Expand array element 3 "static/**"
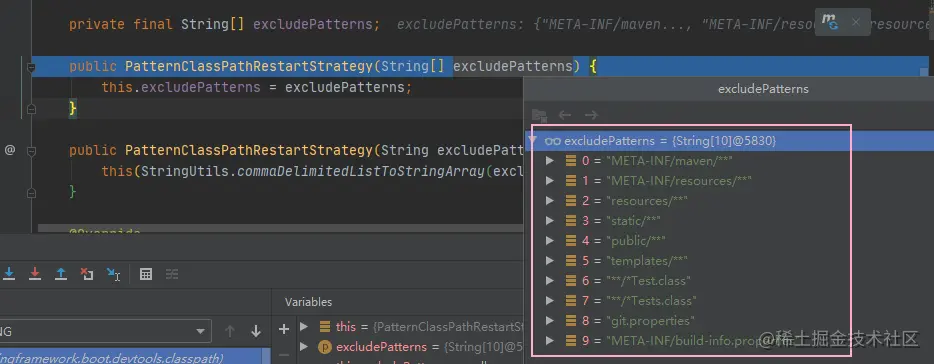Viewport: 934px width, 364px height. pyautogui.click(x=550, y=220)
